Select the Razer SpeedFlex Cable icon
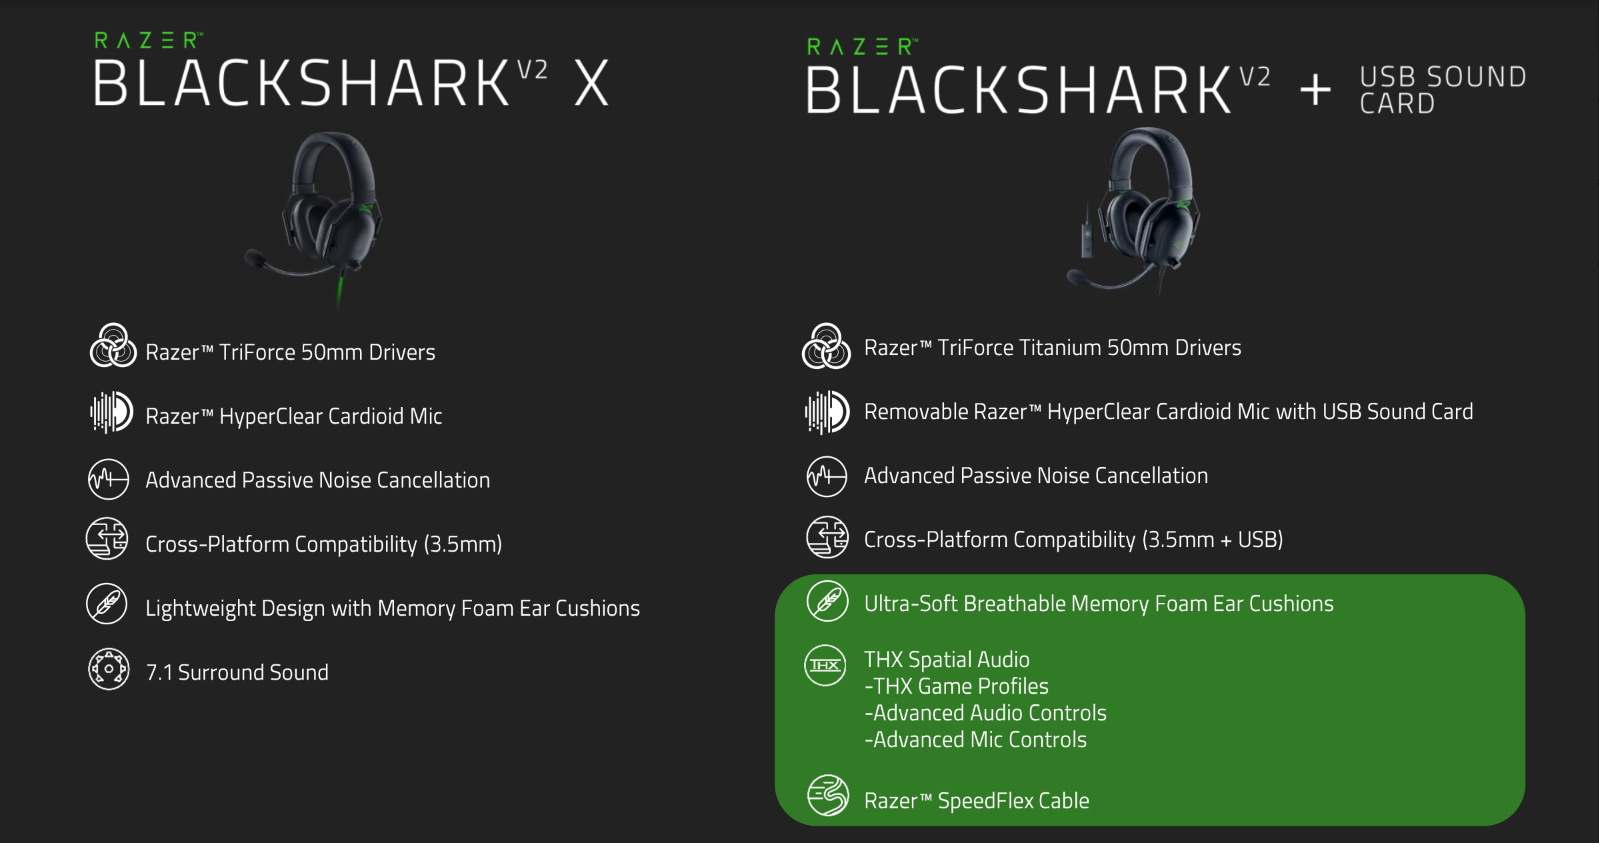1599x843 pixels. [x=828, y=795]
